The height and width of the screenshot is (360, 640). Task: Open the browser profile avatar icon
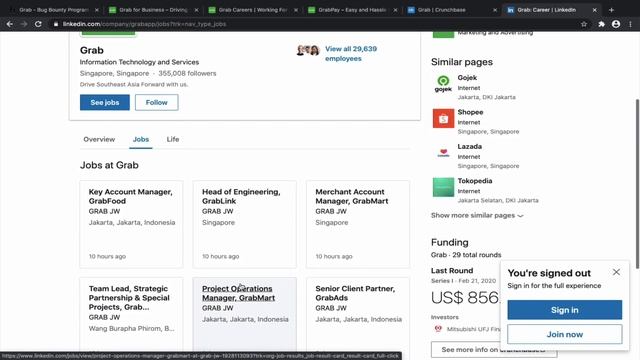[x=616, y=24]
